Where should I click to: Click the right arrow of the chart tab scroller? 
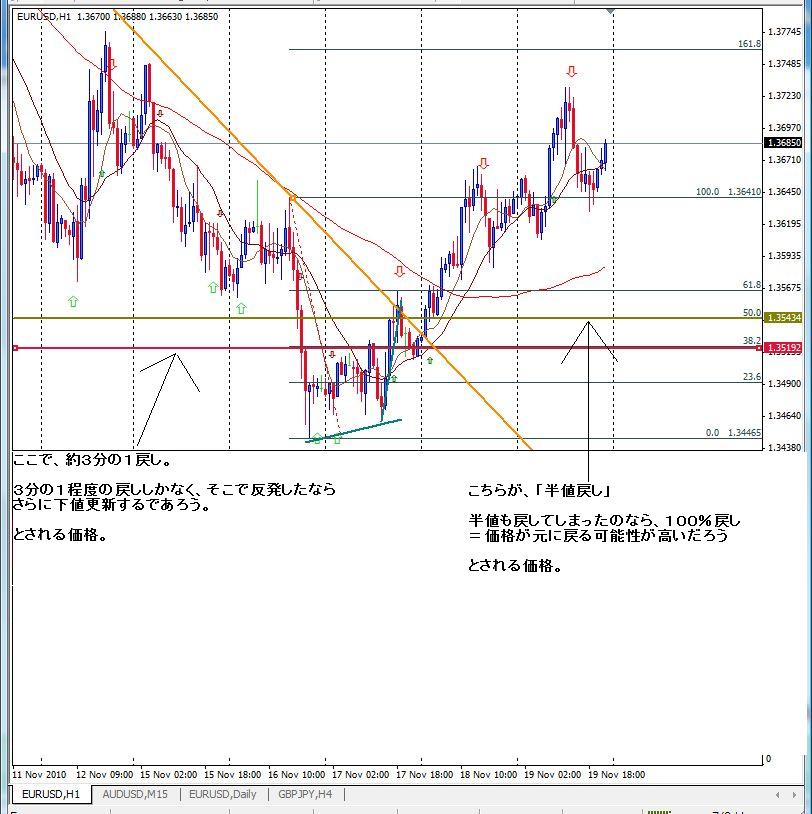[794, 795]
